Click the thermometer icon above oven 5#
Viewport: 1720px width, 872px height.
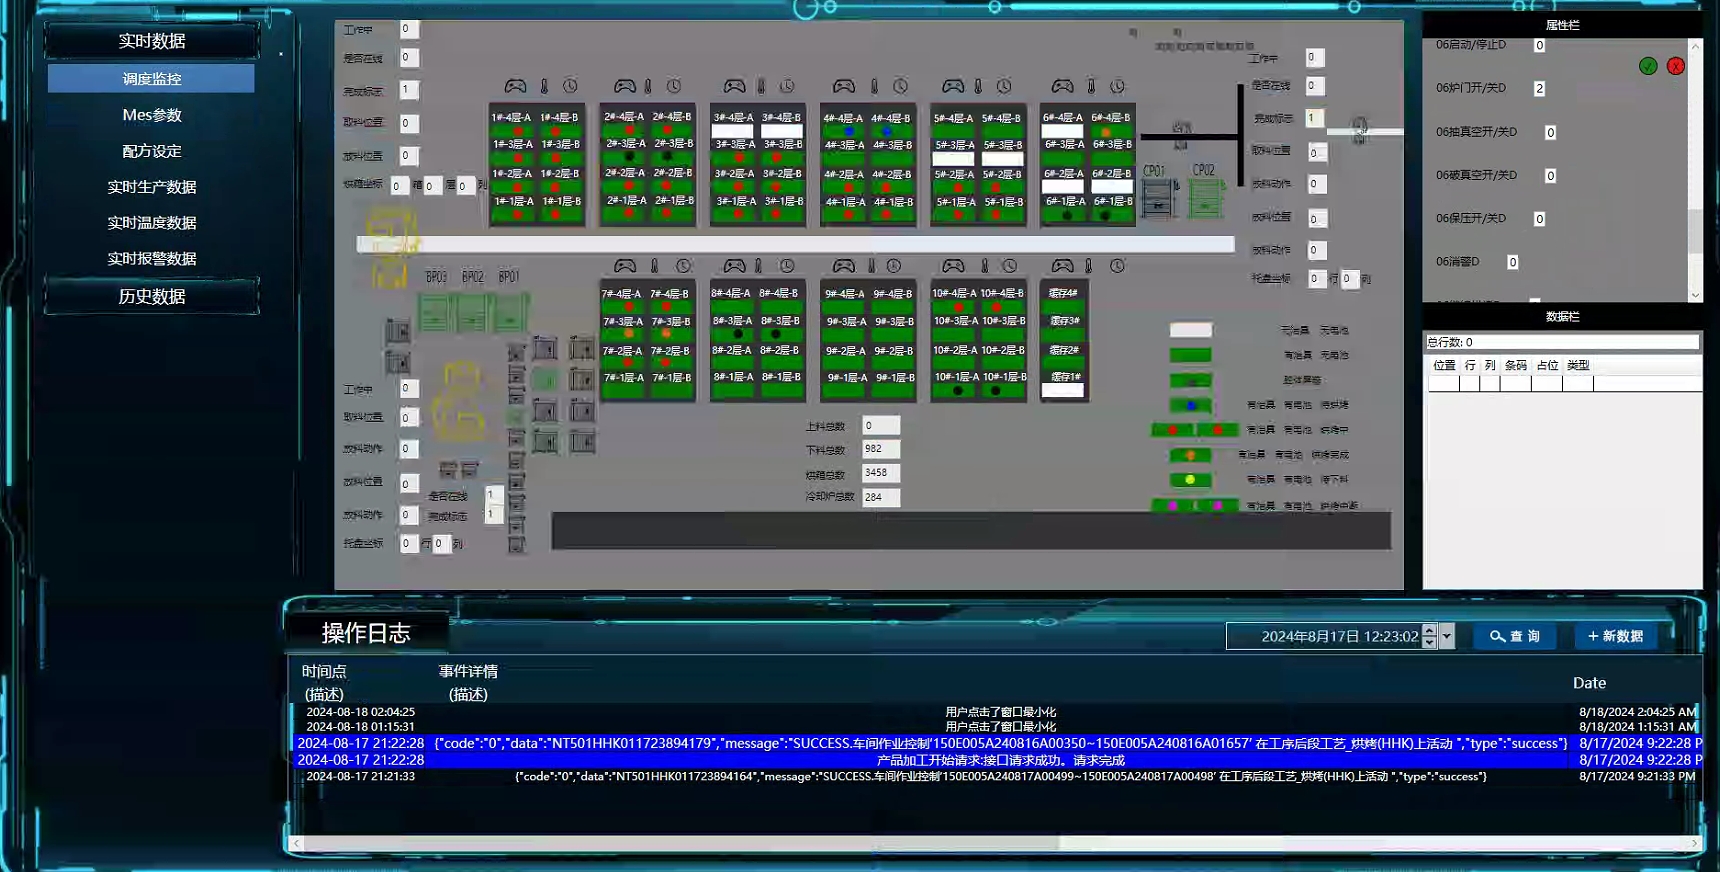pos(978,87)
